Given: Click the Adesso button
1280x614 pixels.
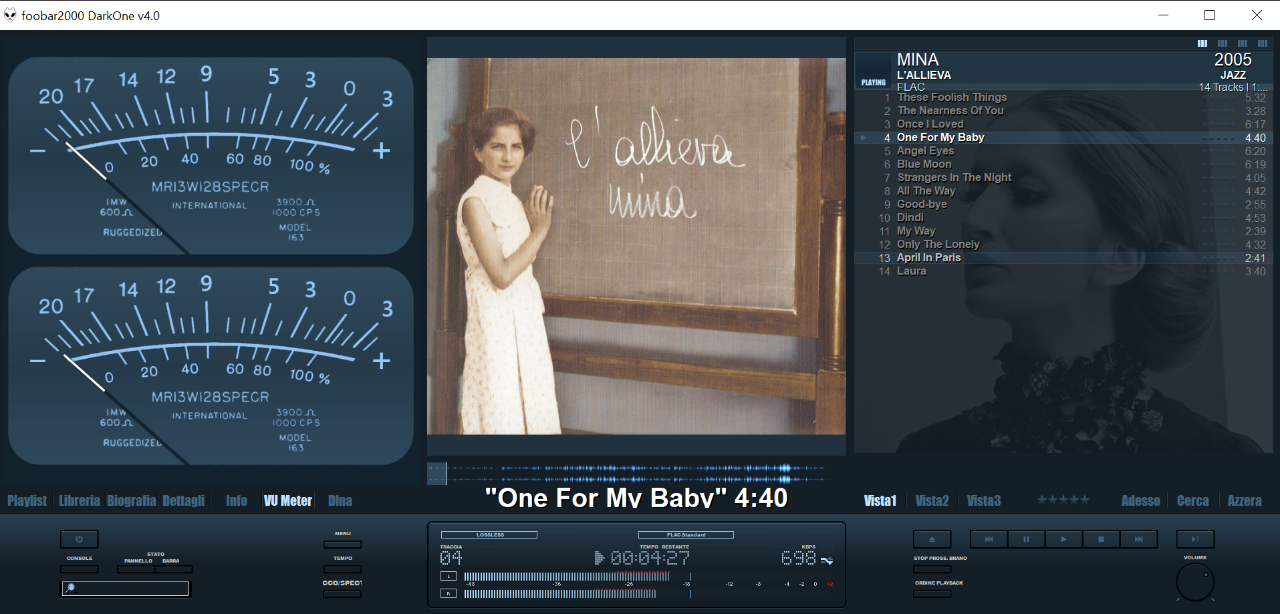Looking at the screenshot, I should tap(1141, 501).
